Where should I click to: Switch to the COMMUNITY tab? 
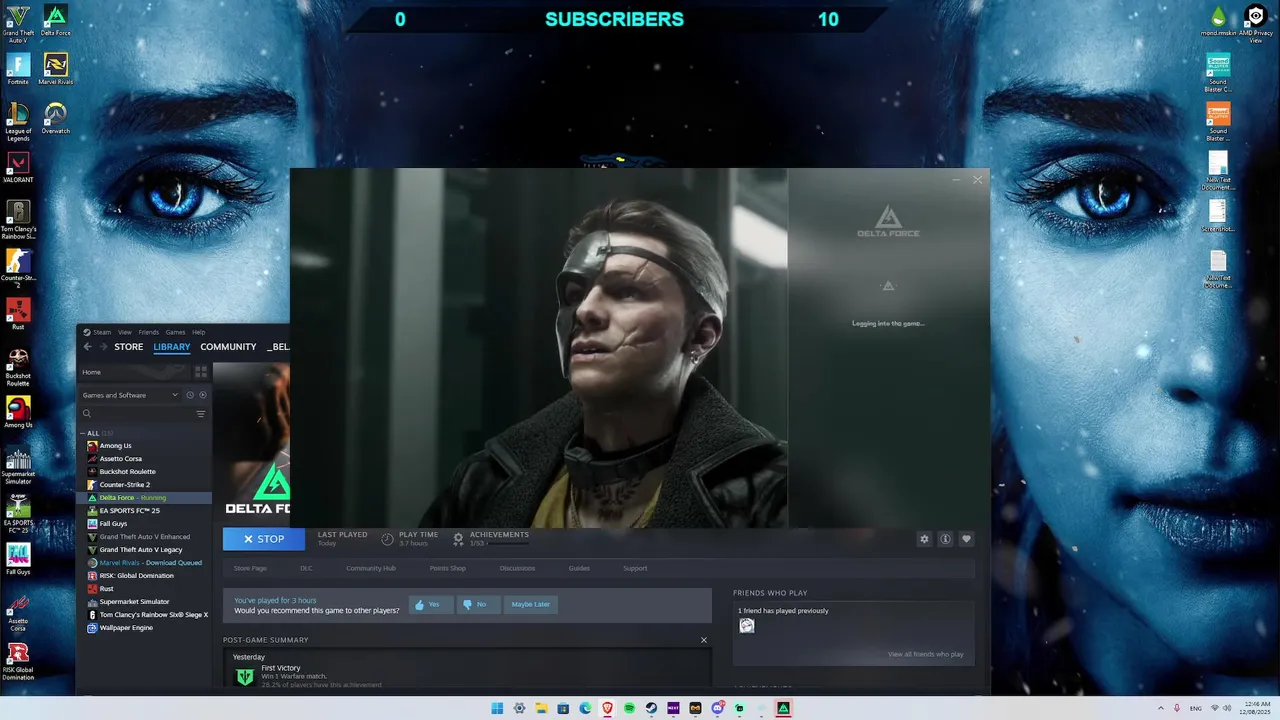228,347
